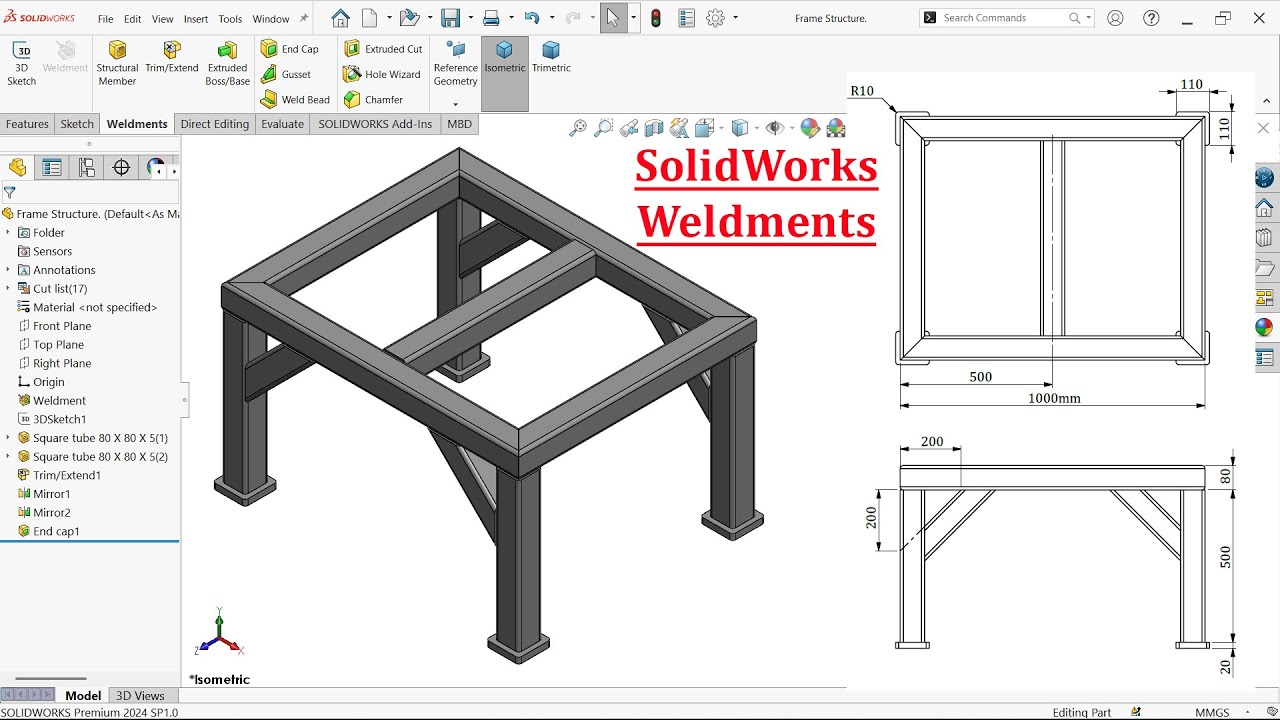Open the user login account icon
Viewport: 1280px width, 720px height.
[x=1115, y=18]
